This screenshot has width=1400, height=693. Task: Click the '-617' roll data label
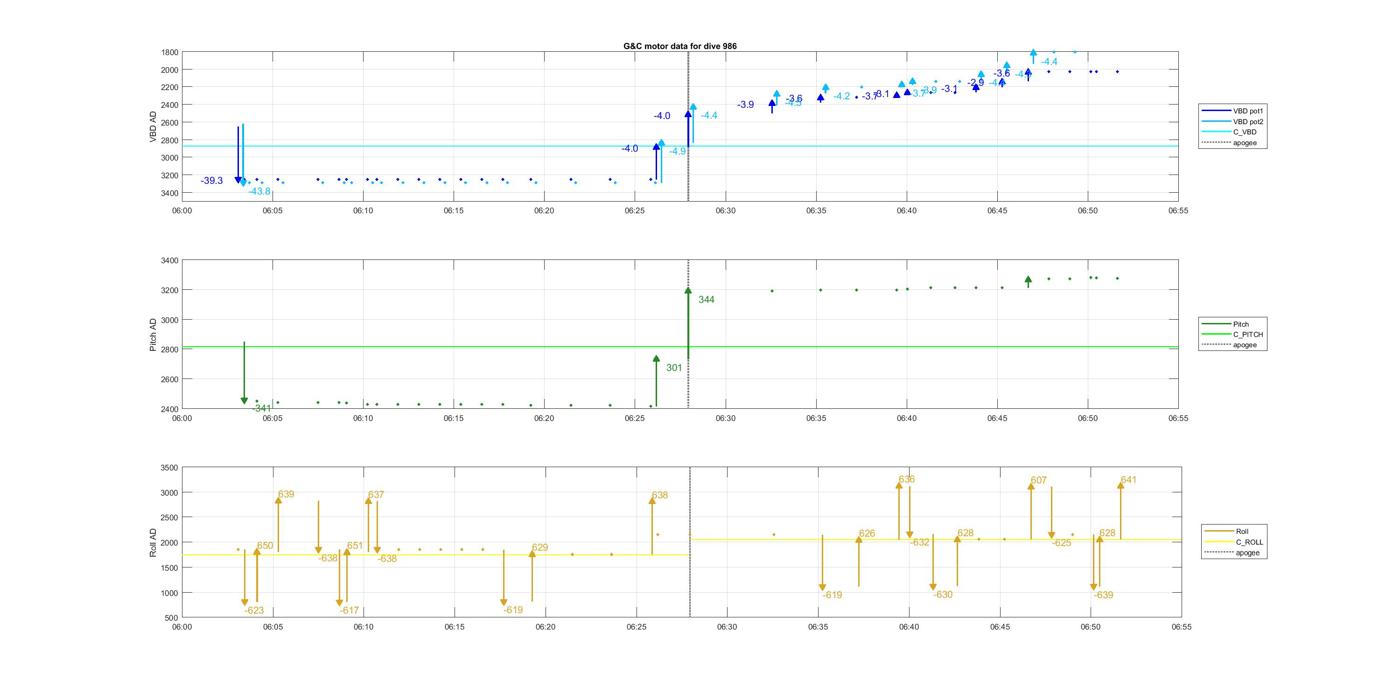pyautogui.click(x=349, y=610)
